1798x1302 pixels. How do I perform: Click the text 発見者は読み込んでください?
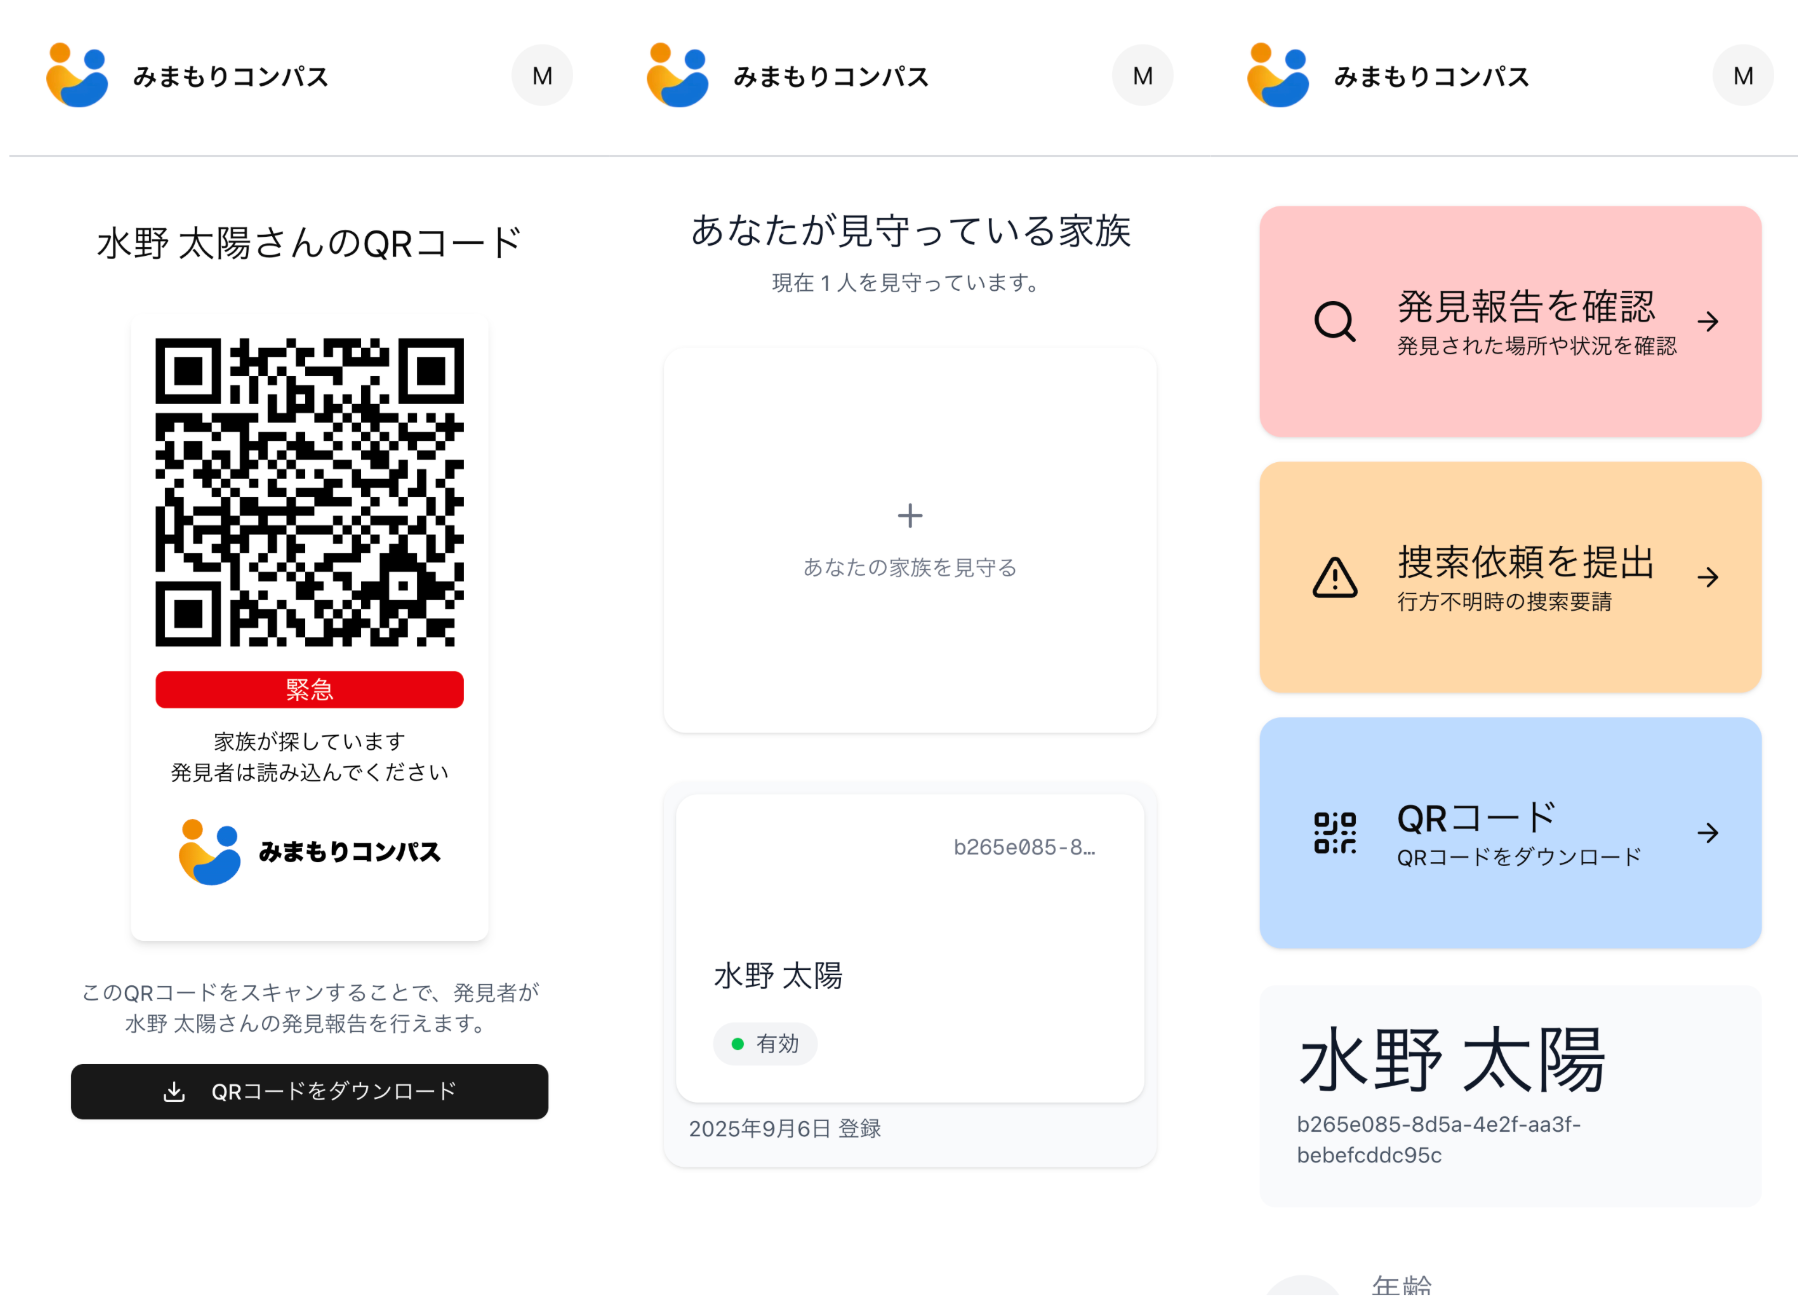point(310,772)
